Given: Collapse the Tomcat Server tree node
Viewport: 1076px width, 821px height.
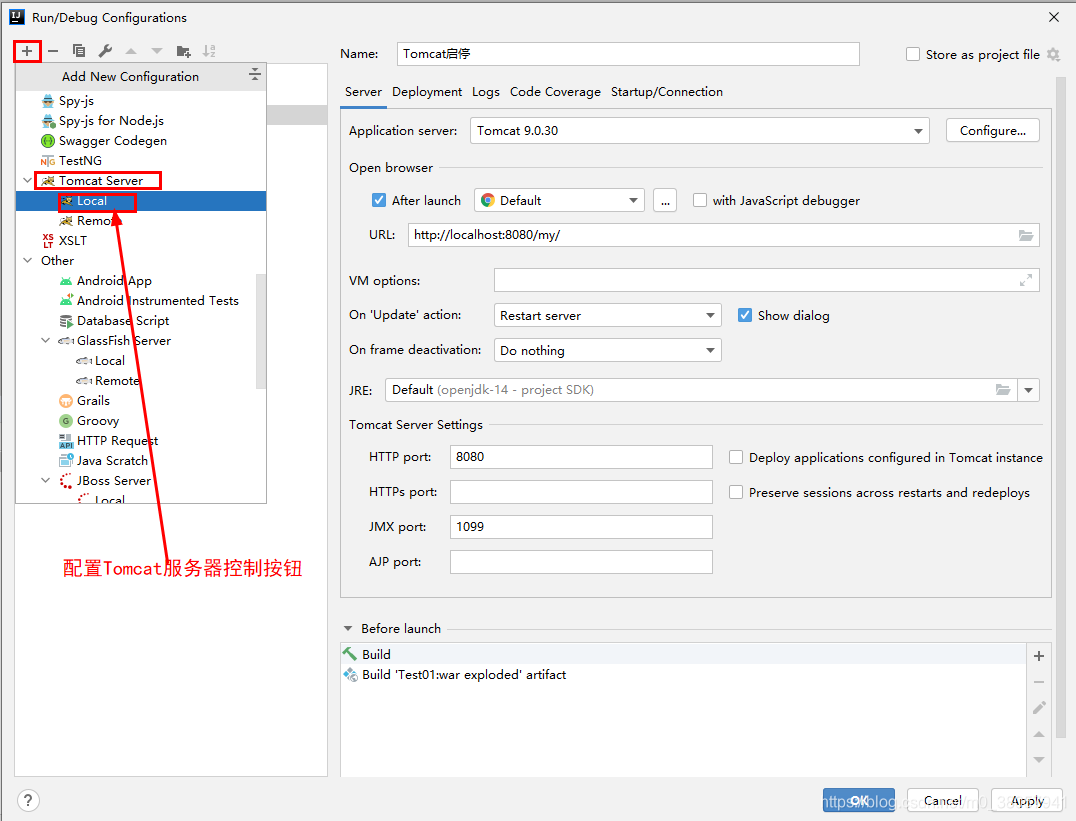Looking at the screenshot, I should (x=27, y=181).
